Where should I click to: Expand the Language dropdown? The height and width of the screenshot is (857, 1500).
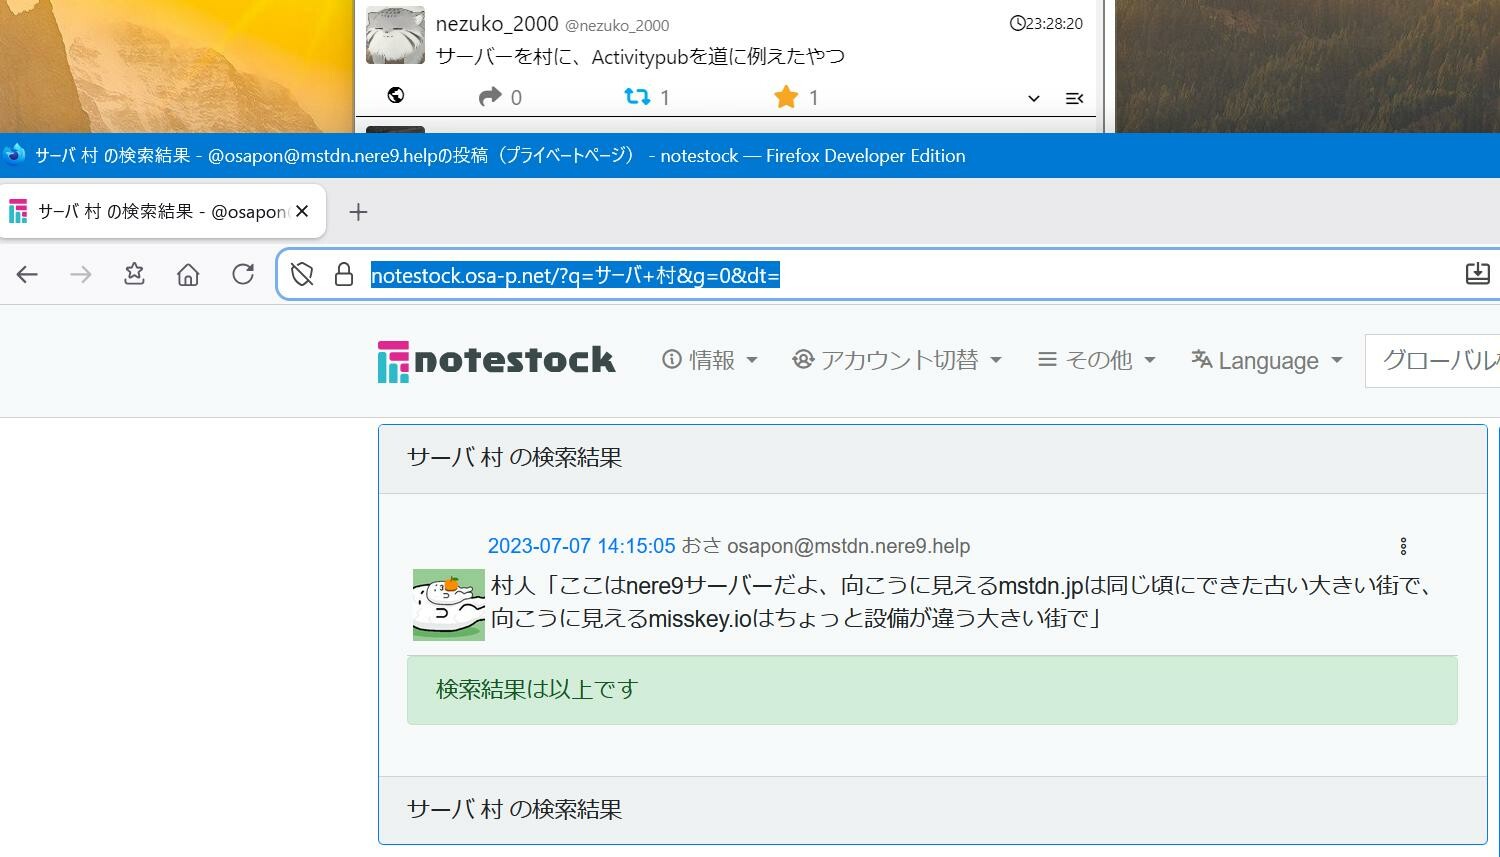(1267, 360)
